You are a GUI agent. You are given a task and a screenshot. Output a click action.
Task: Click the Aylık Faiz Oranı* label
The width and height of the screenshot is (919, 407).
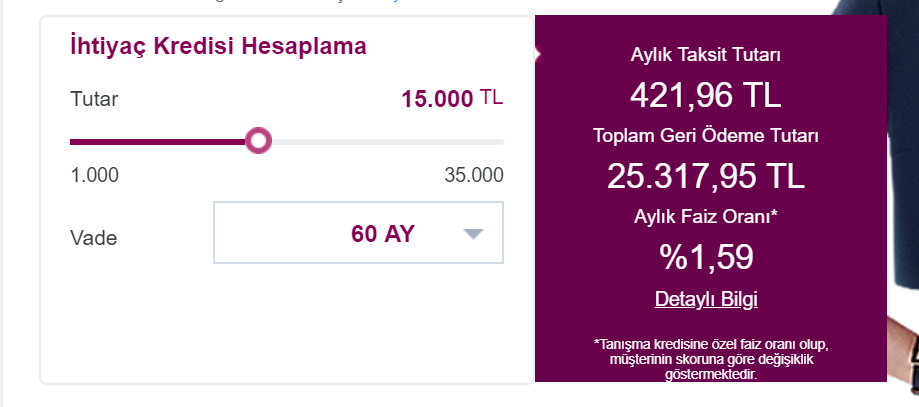click(706, 216)
